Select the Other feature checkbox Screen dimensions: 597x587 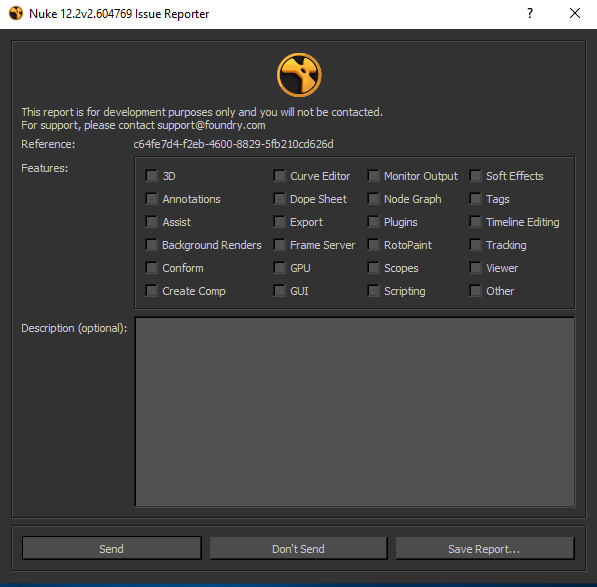pos(476,291)
